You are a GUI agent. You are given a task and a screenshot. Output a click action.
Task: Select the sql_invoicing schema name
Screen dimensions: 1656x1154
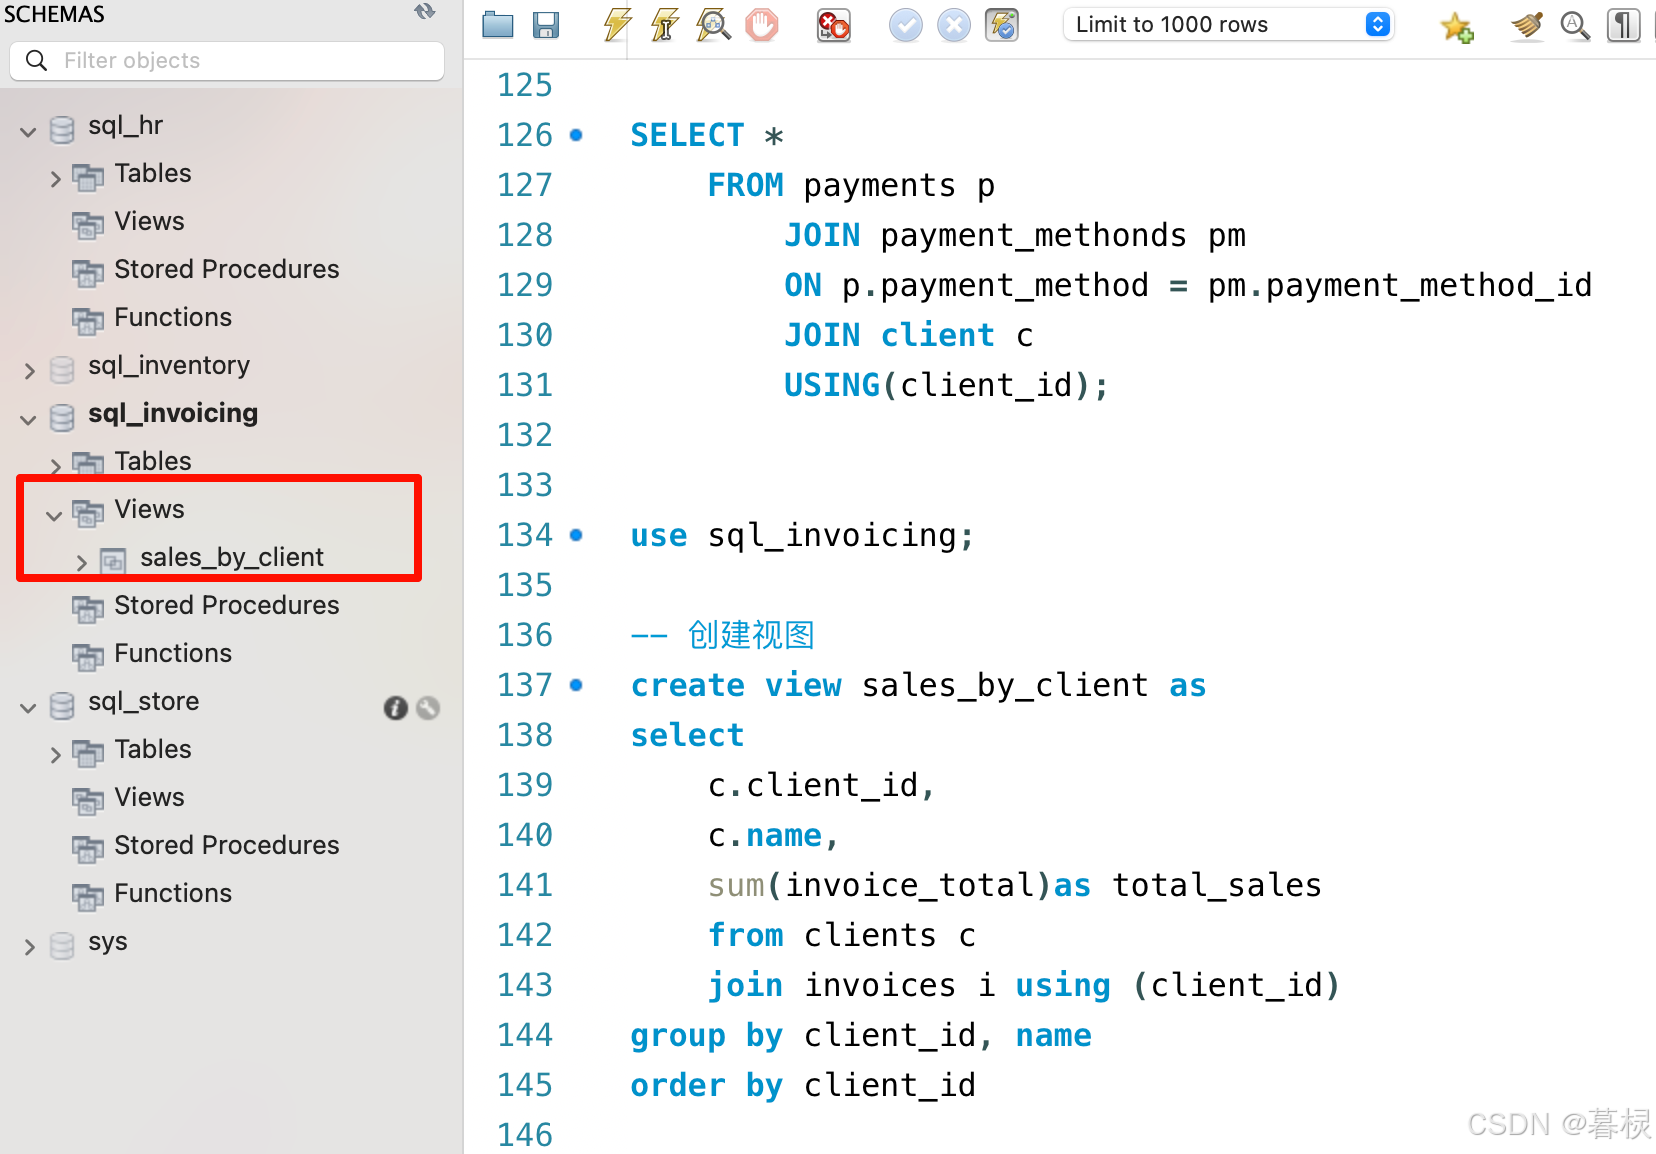(x=173, y=413)
